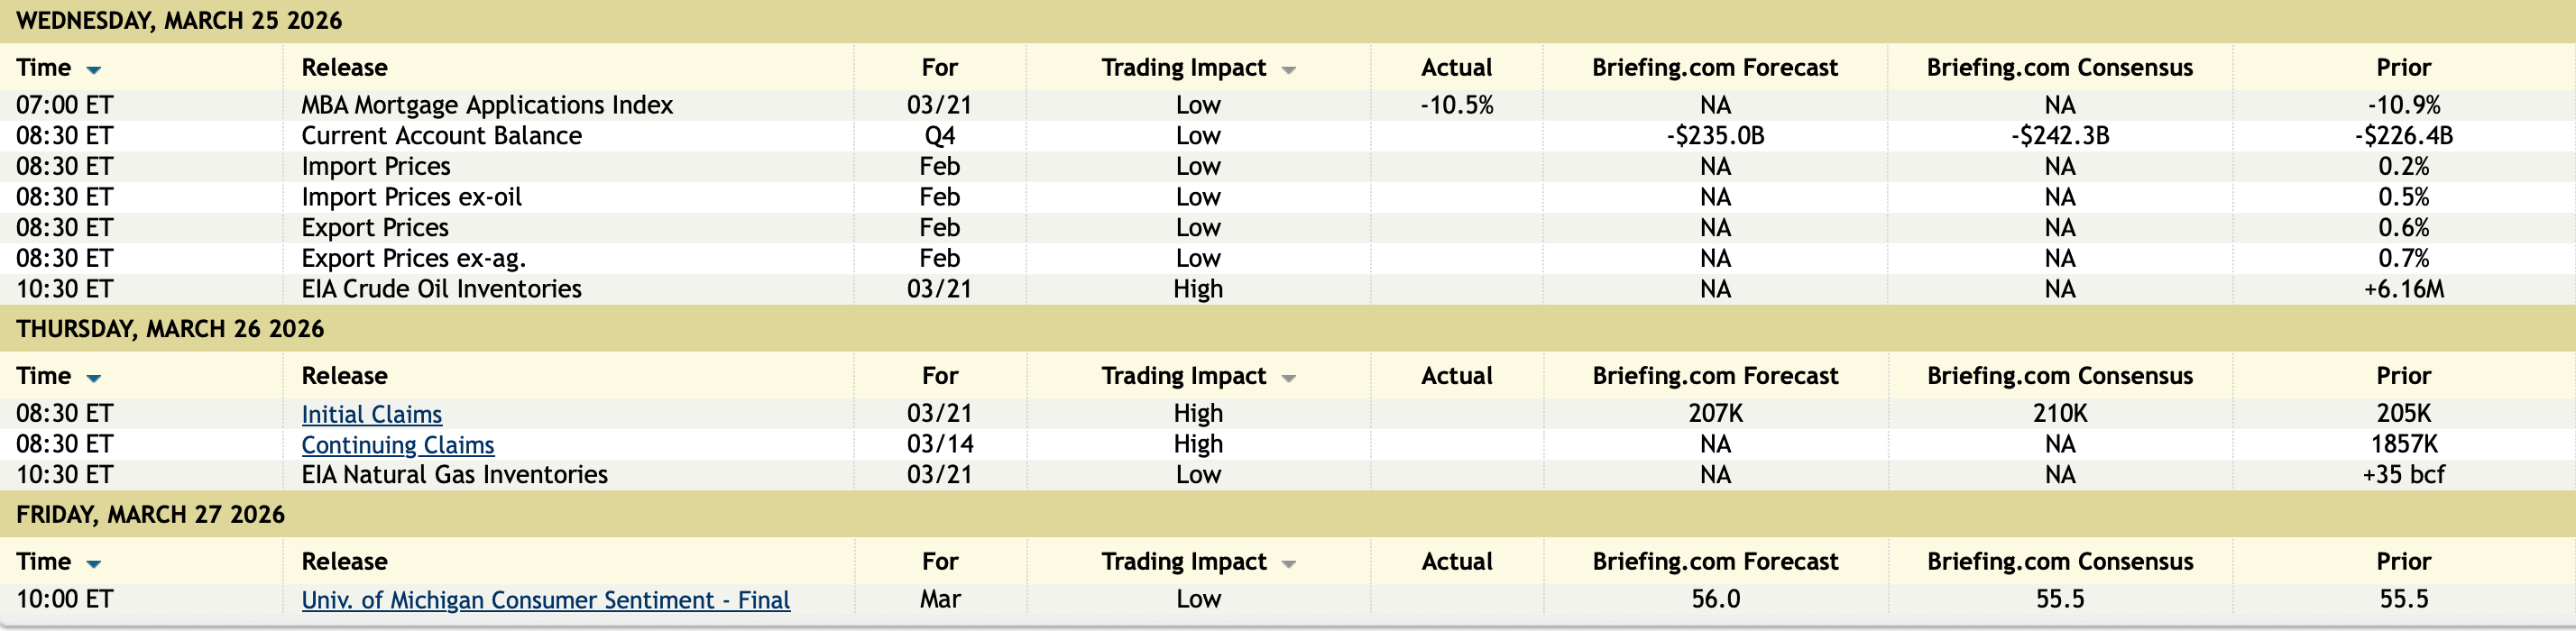2576x631 pixels.
Task: Click Trading Impact sort arrow in Wednesday's table
Action: coord(1288,70)
